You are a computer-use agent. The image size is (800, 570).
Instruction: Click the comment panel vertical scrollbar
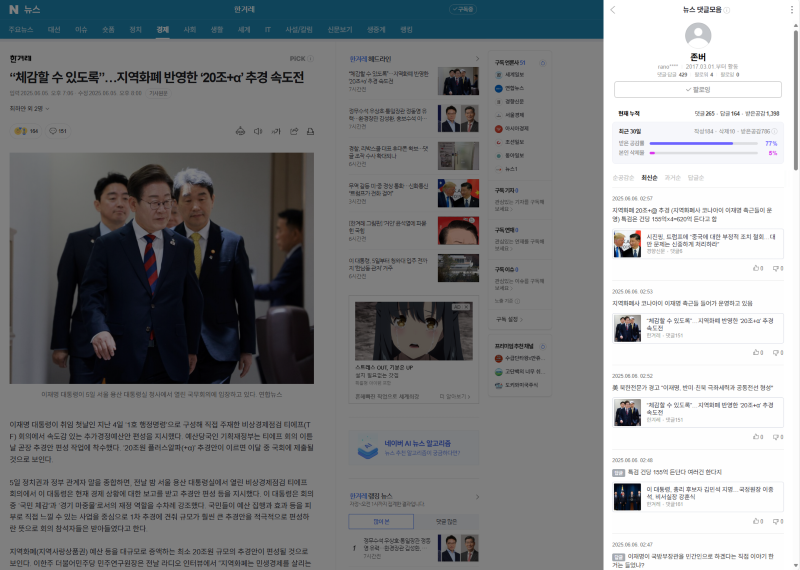click(x=795, y=100)
